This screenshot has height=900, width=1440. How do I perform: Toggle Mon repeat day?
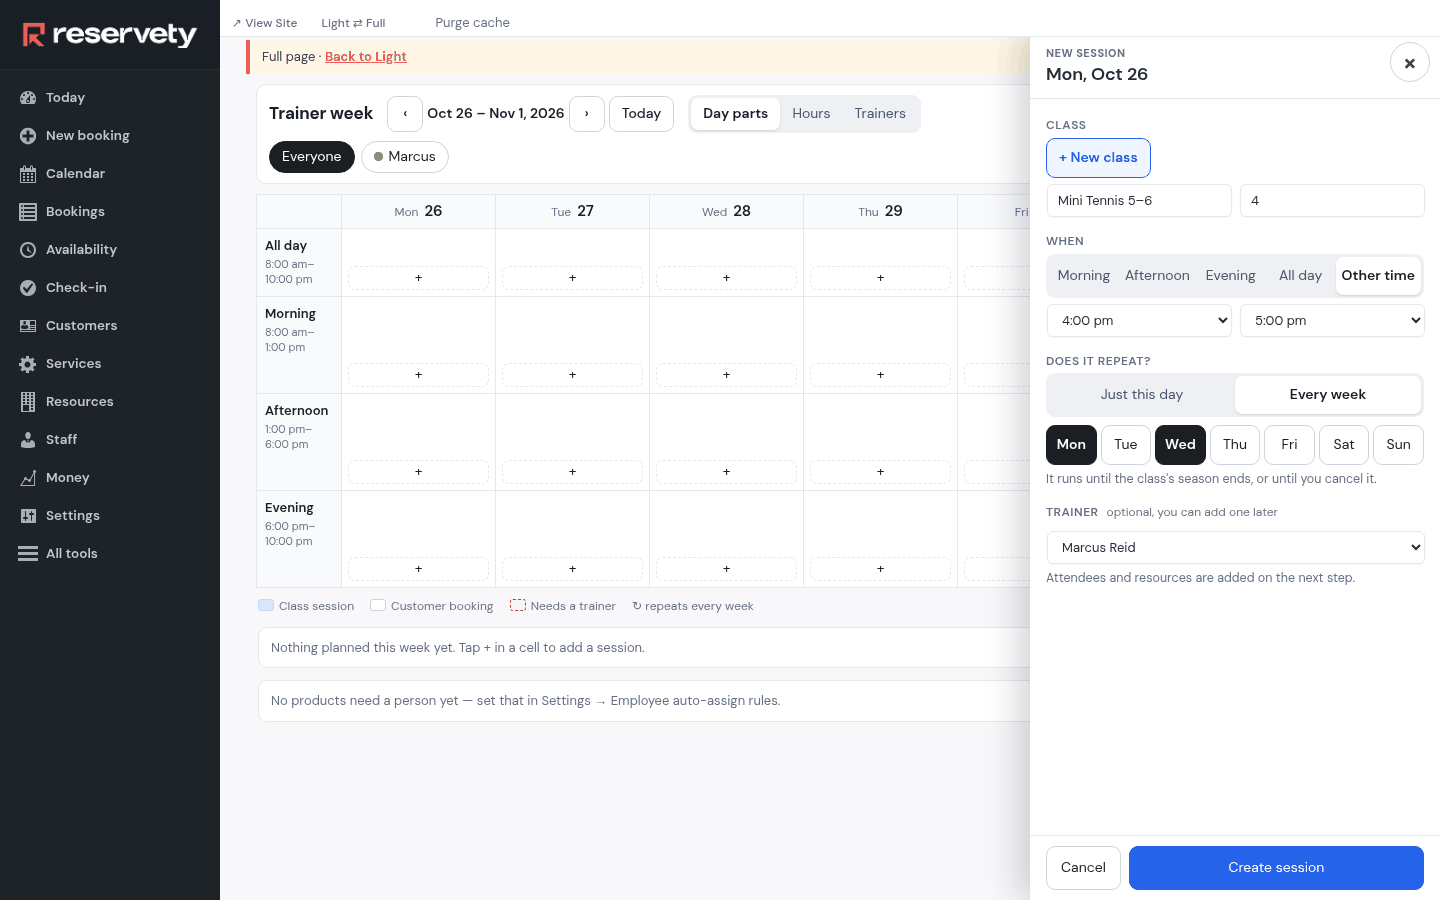click(x=1071, y=445)
